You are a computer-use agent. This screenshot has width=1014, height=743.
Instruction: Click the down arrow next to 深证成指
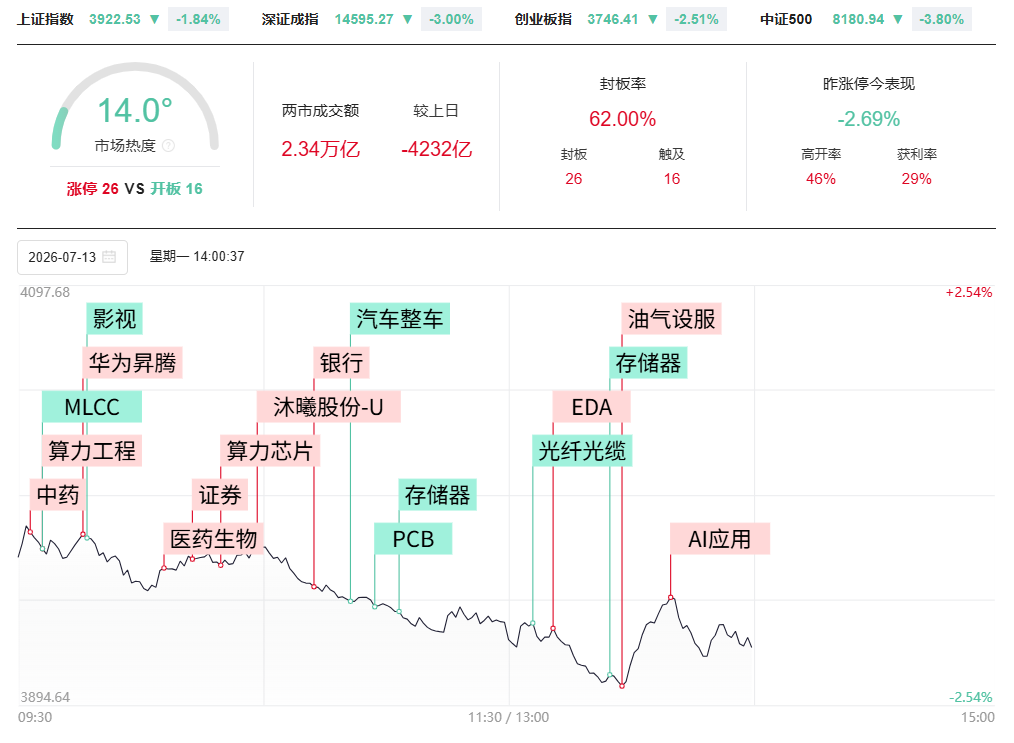point(407,19)
